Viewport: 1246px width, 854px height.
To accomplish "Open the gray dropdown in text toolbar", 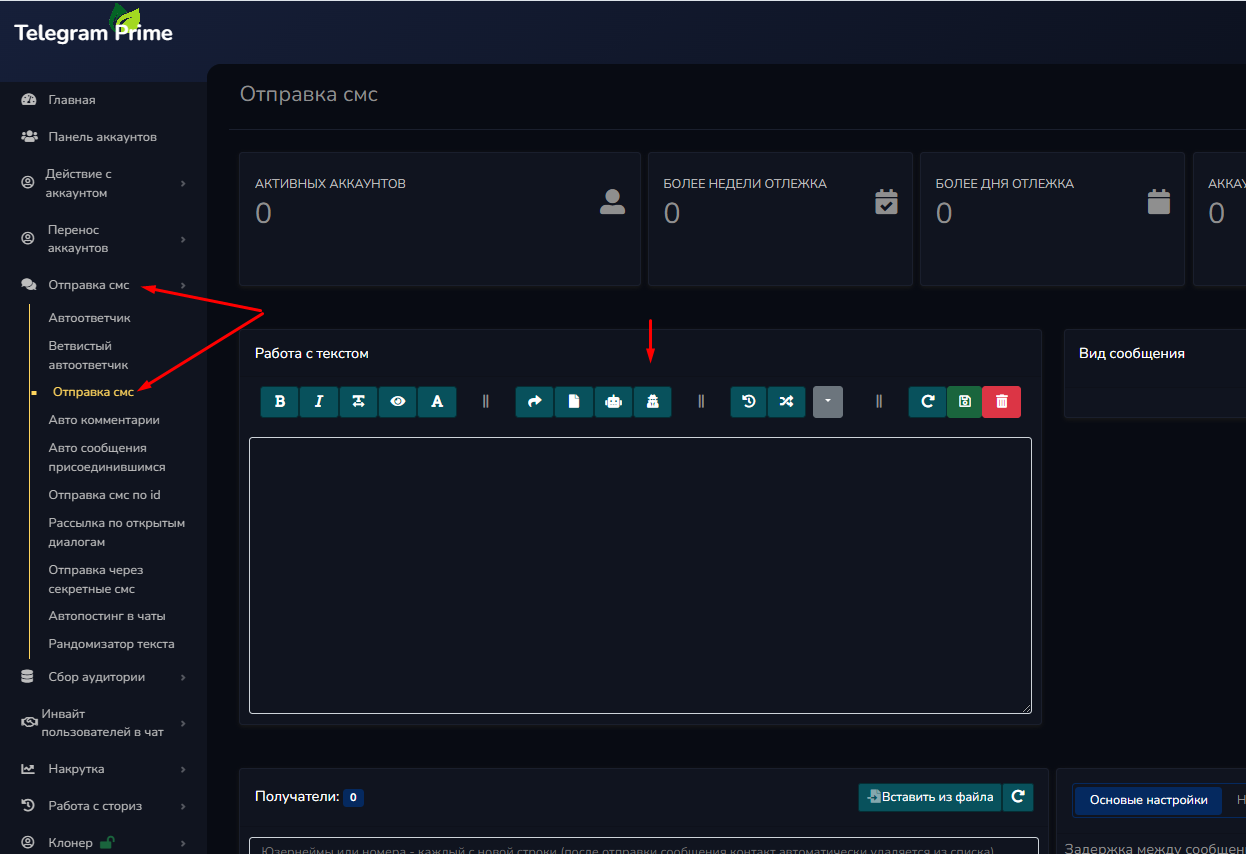I will point(828,402).
